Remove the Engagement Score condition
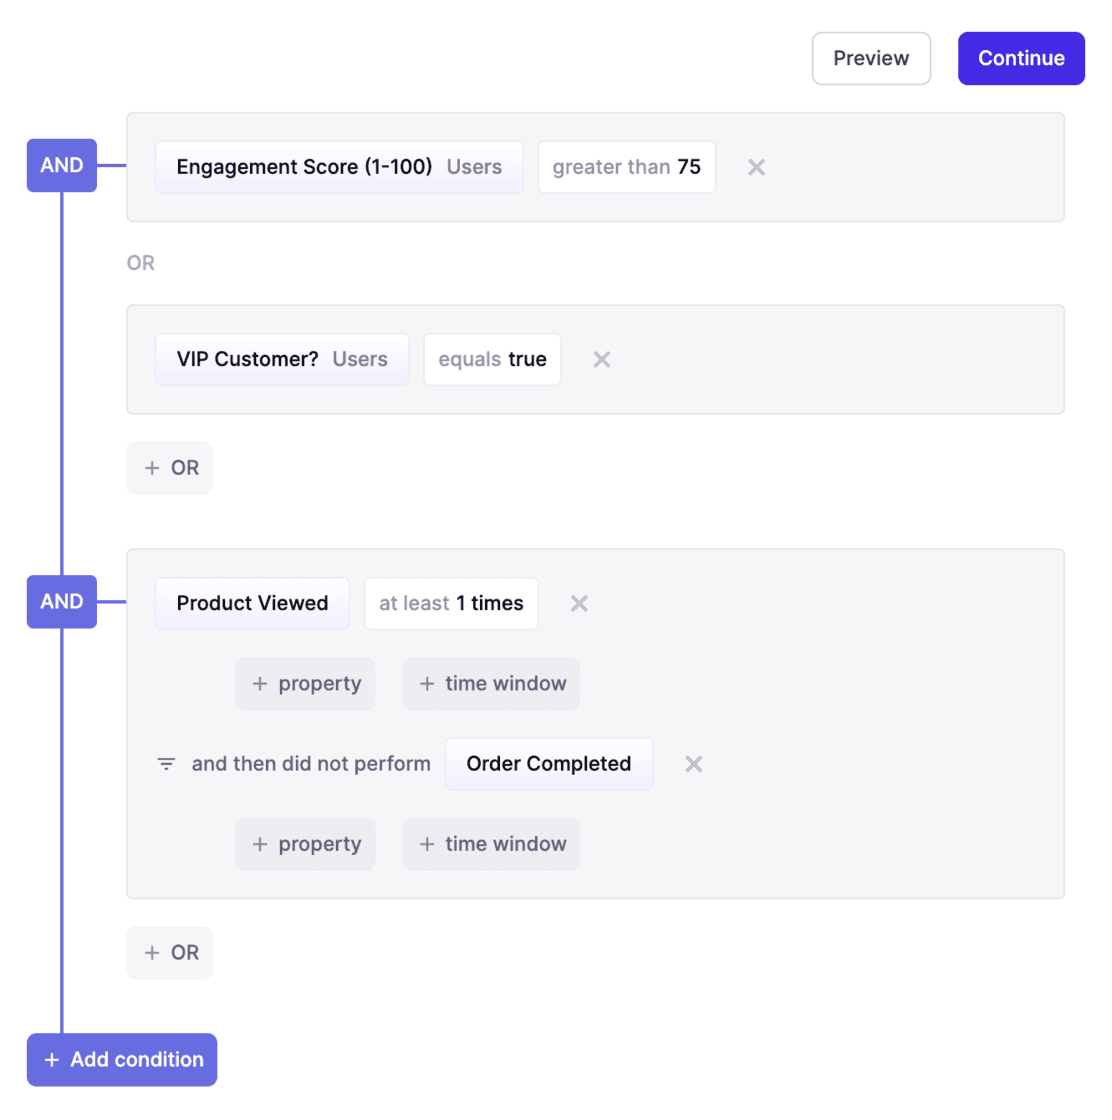Screen dimensions: 1112x1120 (x=756, y=167)
